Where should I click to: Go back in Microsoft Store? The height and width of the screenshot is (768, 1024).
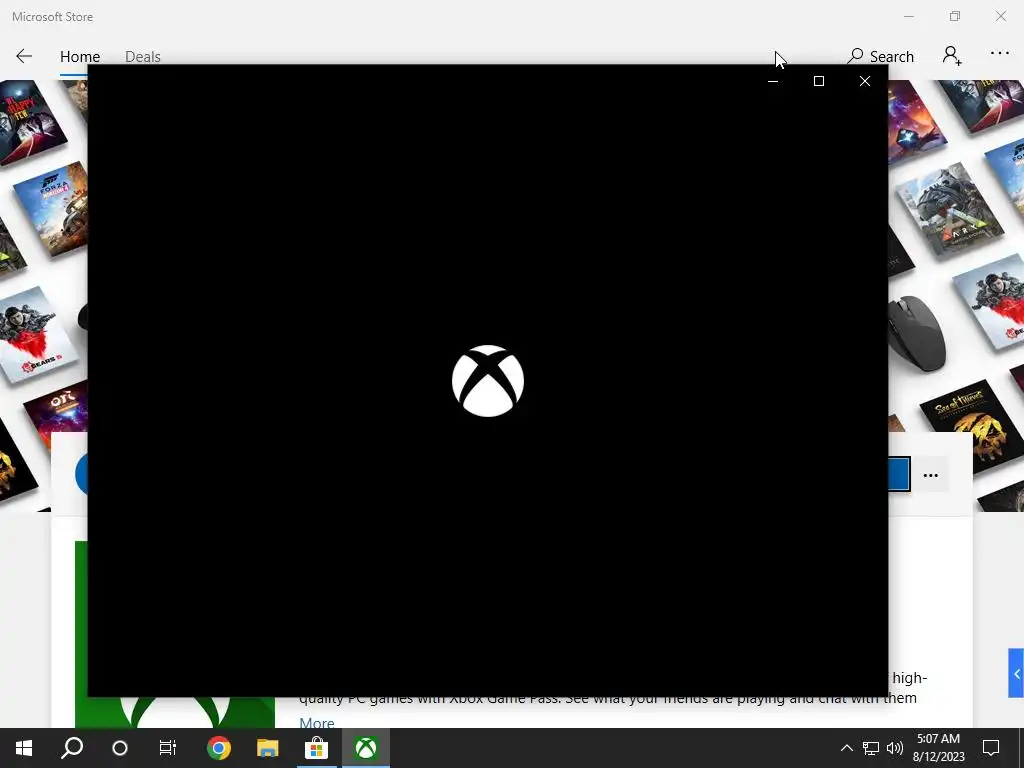pos(24,56)
